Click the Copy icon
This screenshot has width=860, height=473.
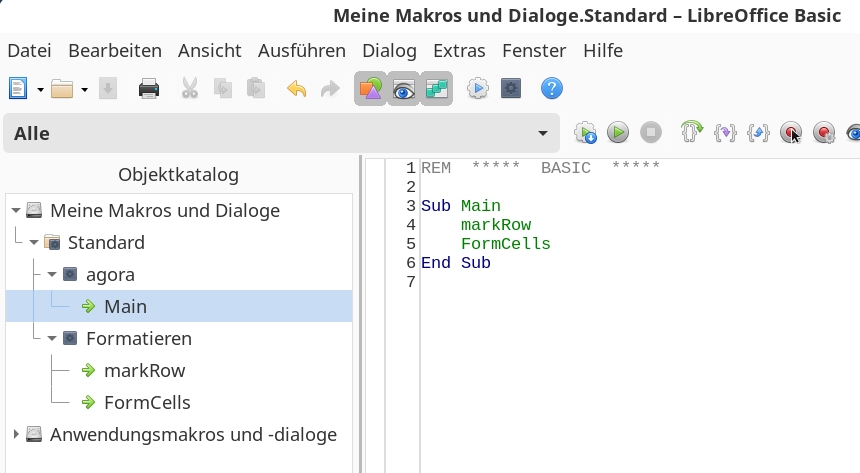click(223, 88)
